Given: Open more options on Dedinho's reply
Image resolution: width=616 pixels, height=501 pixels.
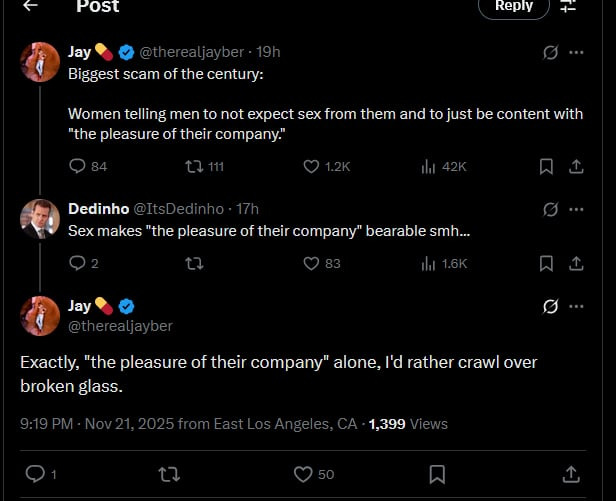Looking at the screenshot, I should pyautogui.click(x=576, y=210).
